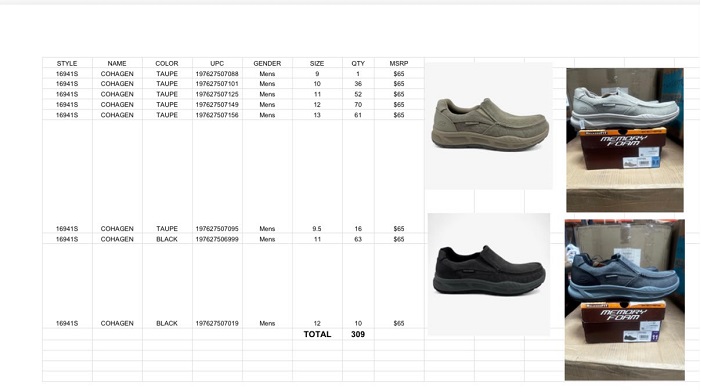Screen dimensions: 701x392
Task: Select the COLOR header cell
Action: [167, 63]
